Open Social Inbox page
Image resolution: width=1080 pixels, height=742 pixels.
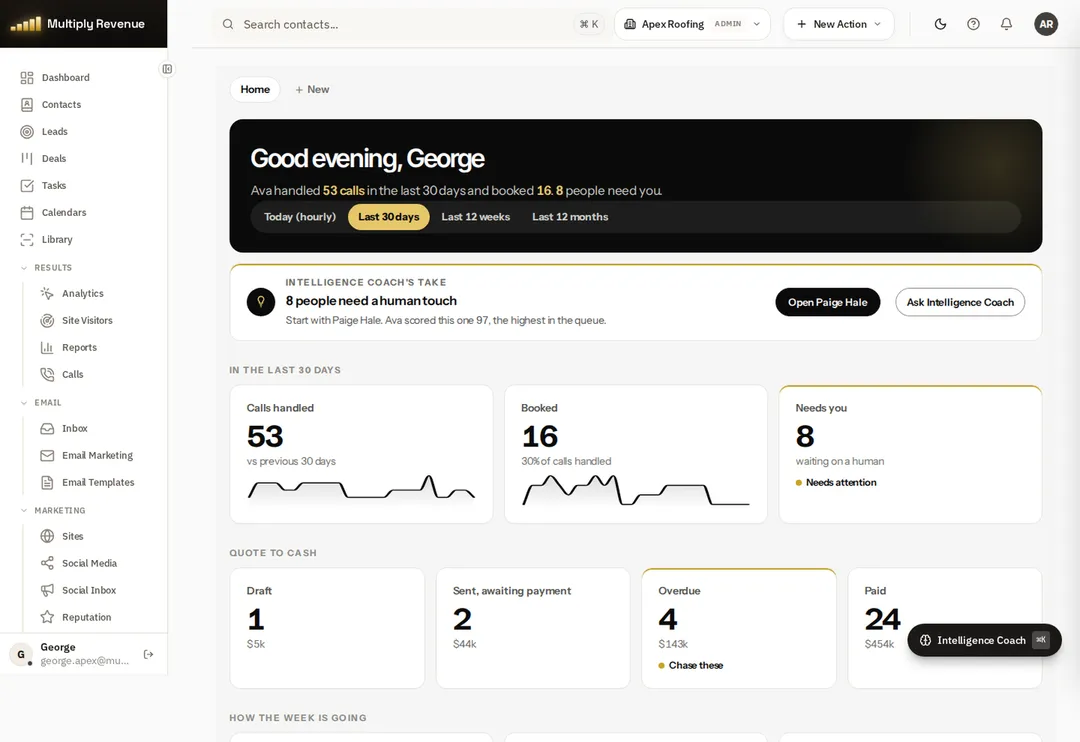(89, 590)
